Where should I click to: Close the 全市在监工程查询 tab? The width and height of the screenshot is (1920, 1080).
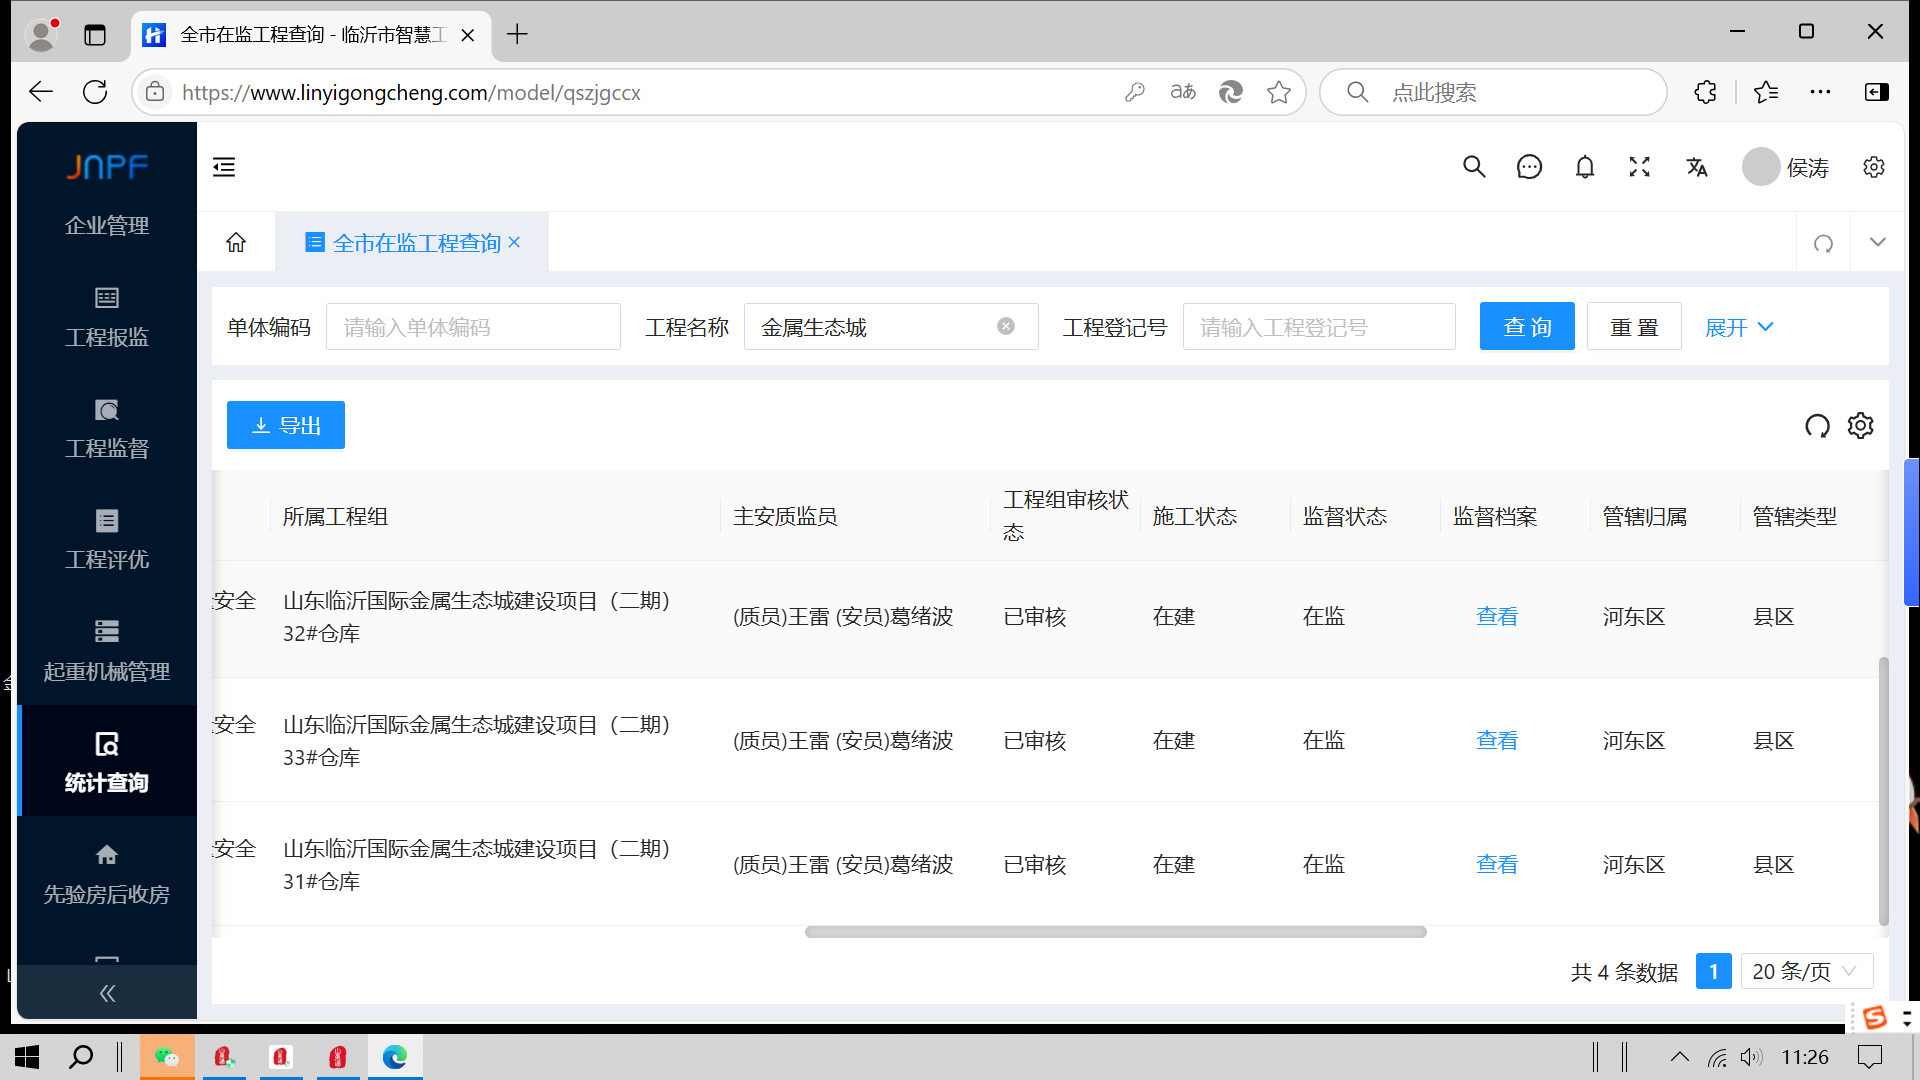514,242
